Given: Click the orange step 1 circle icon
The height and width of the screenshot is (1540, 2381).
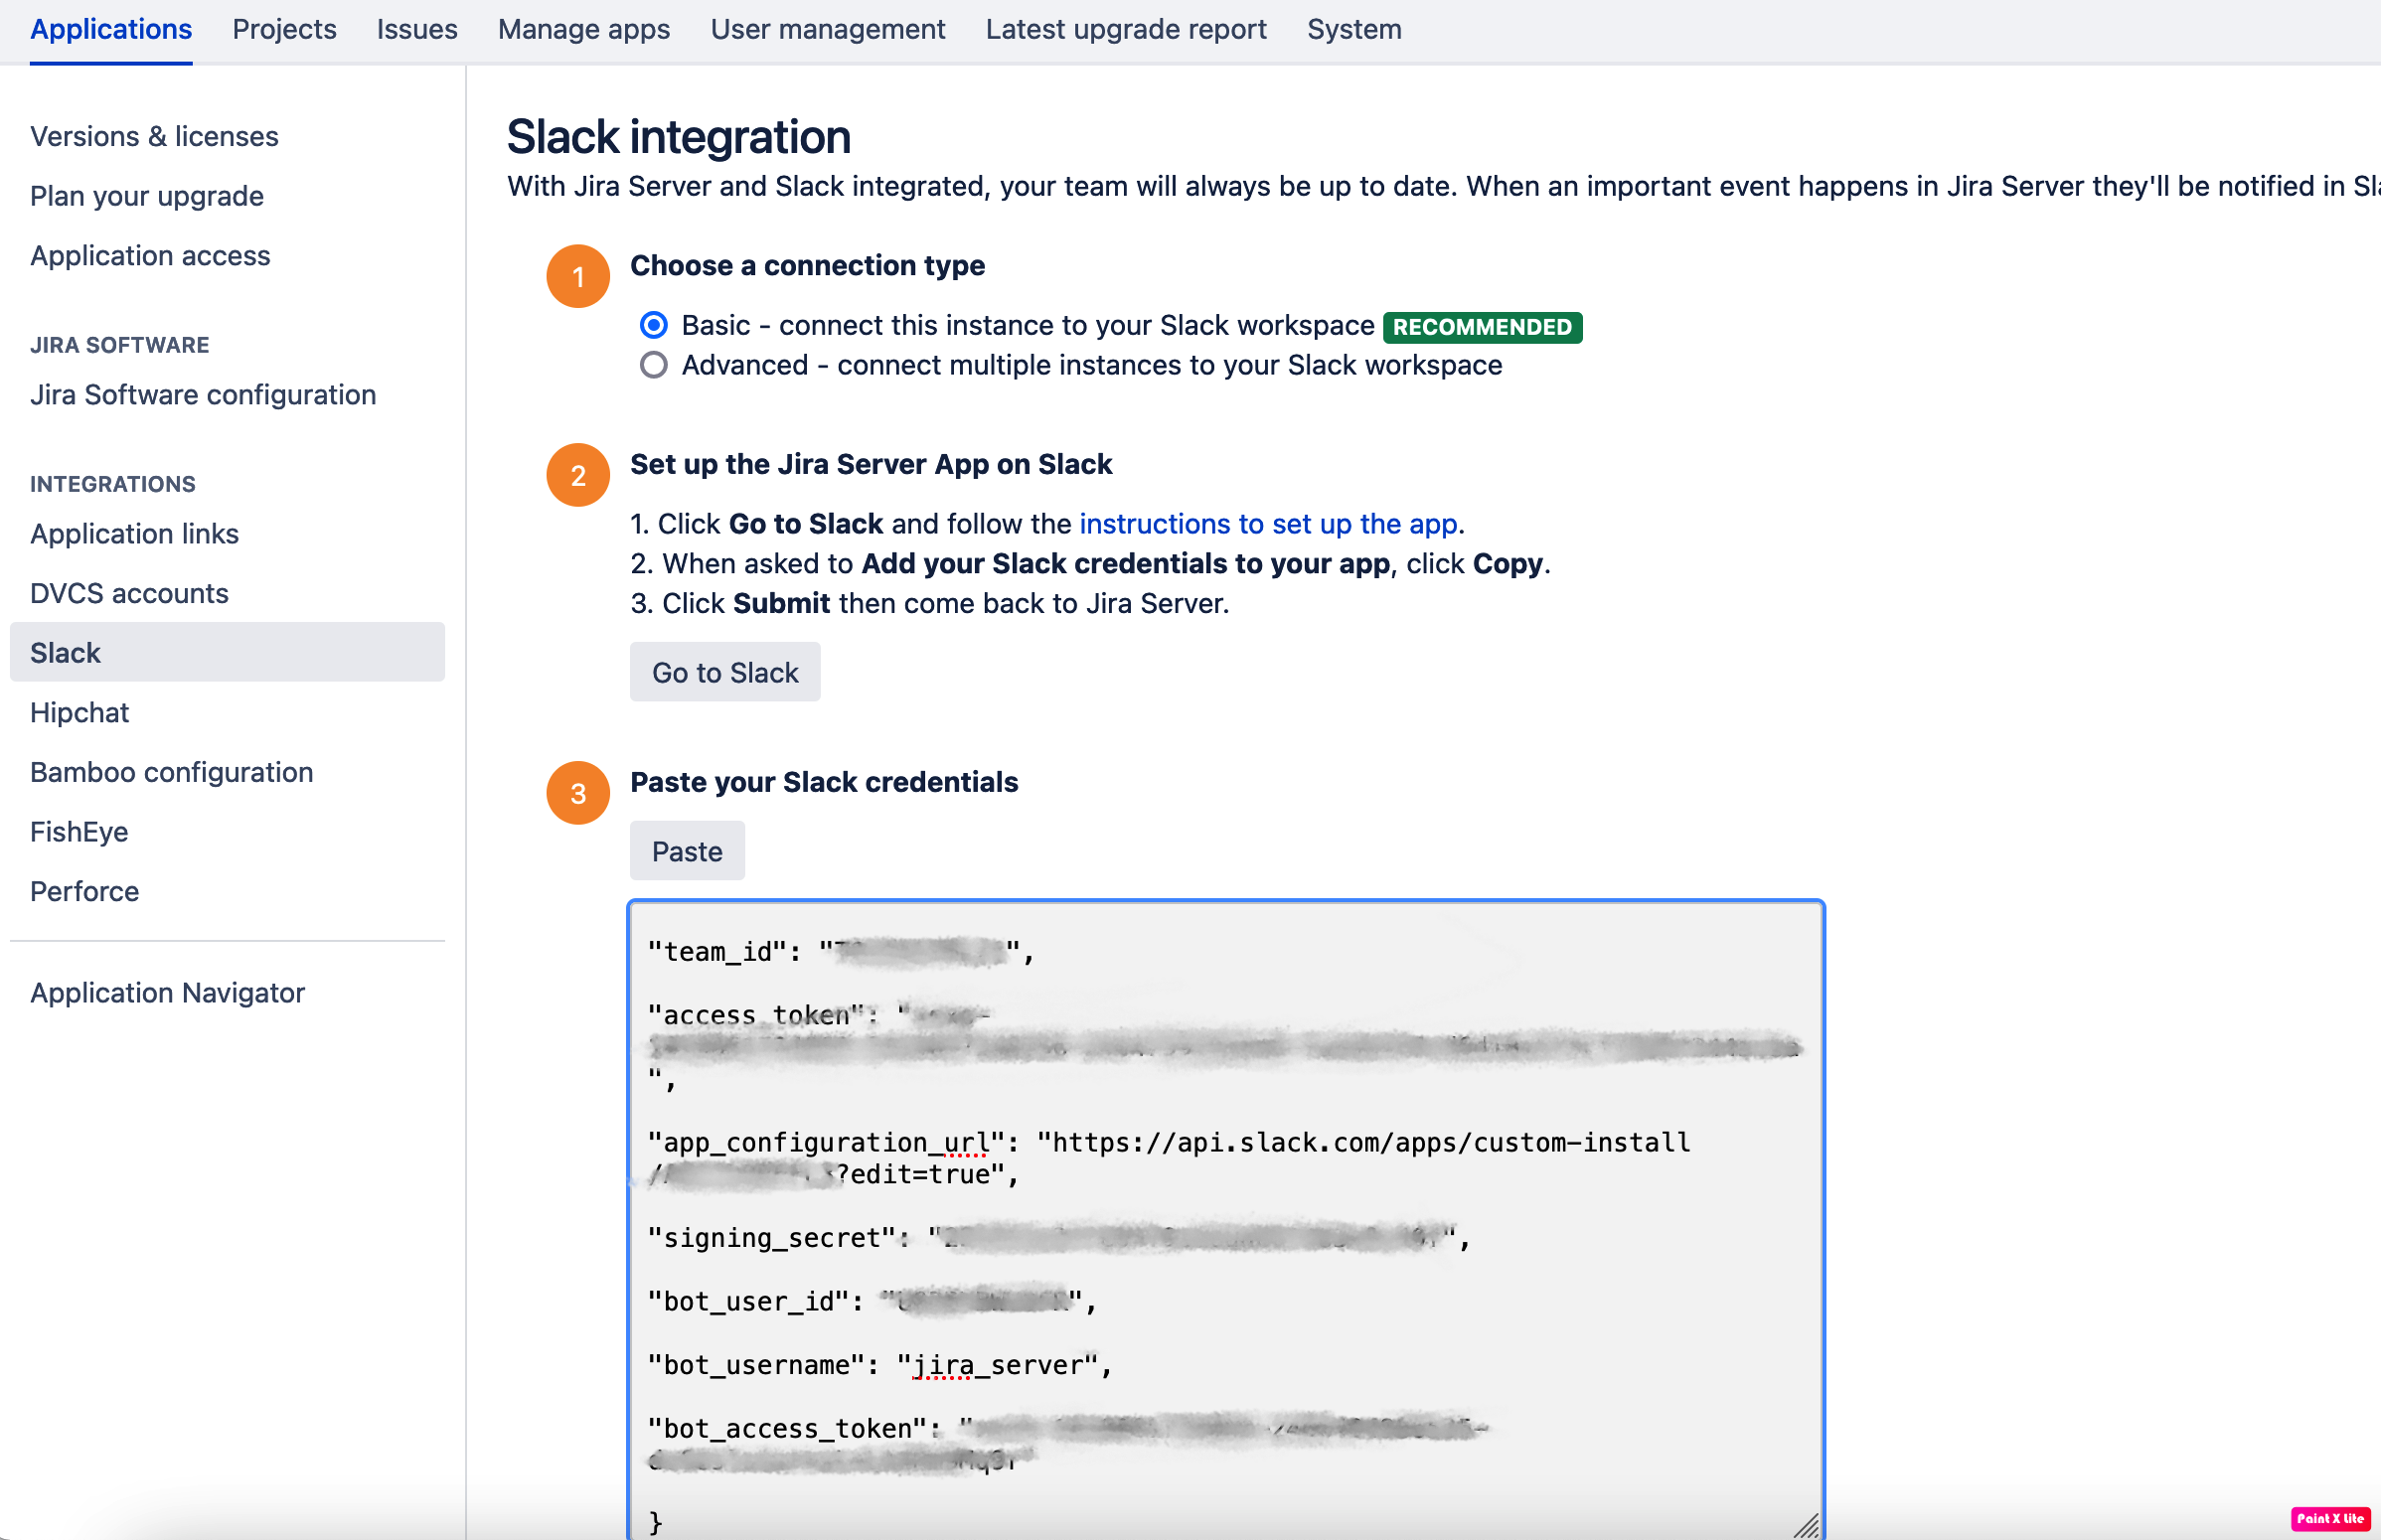Looking at the screenshot, I should click(578, 276).
